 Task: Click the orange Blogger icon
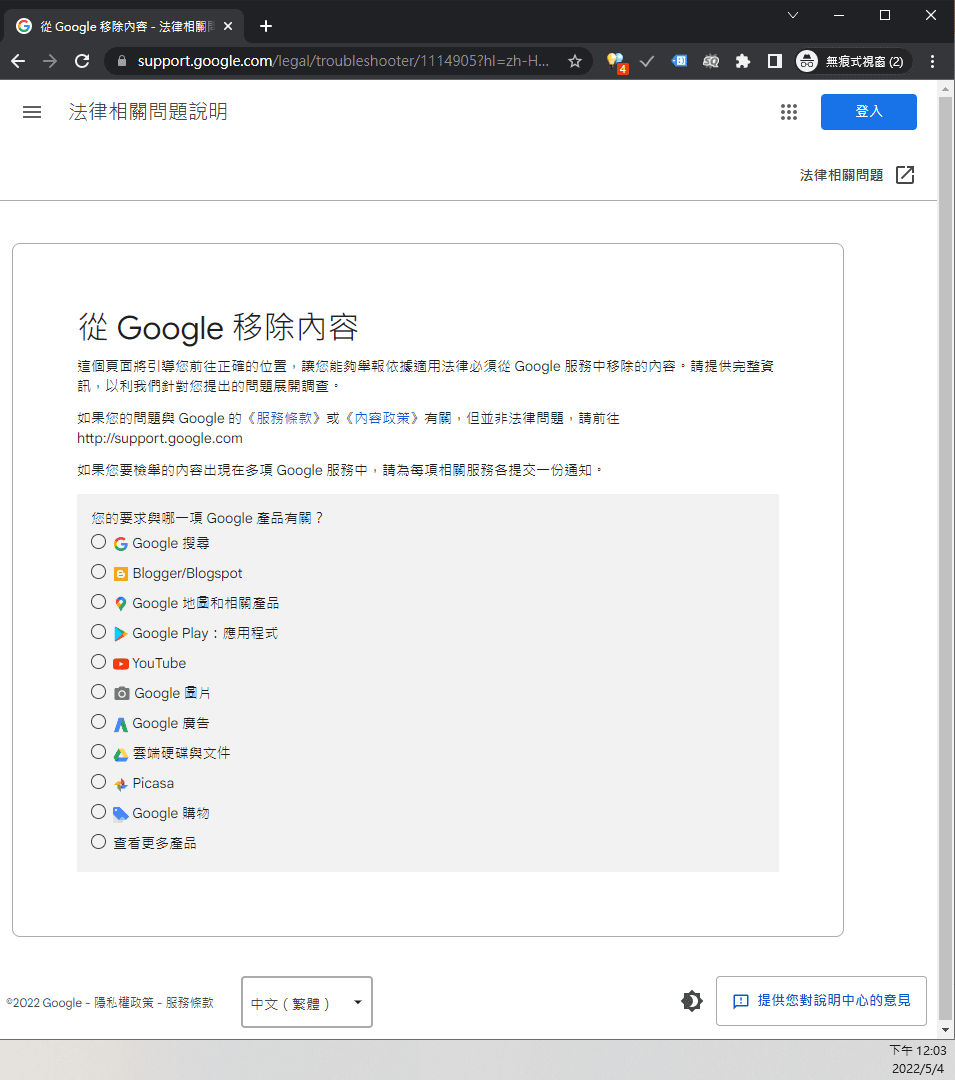120,574
